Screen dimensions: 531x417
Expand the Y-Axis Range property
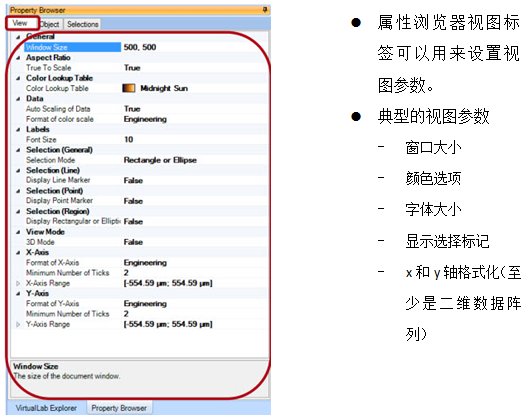[18, 324]
